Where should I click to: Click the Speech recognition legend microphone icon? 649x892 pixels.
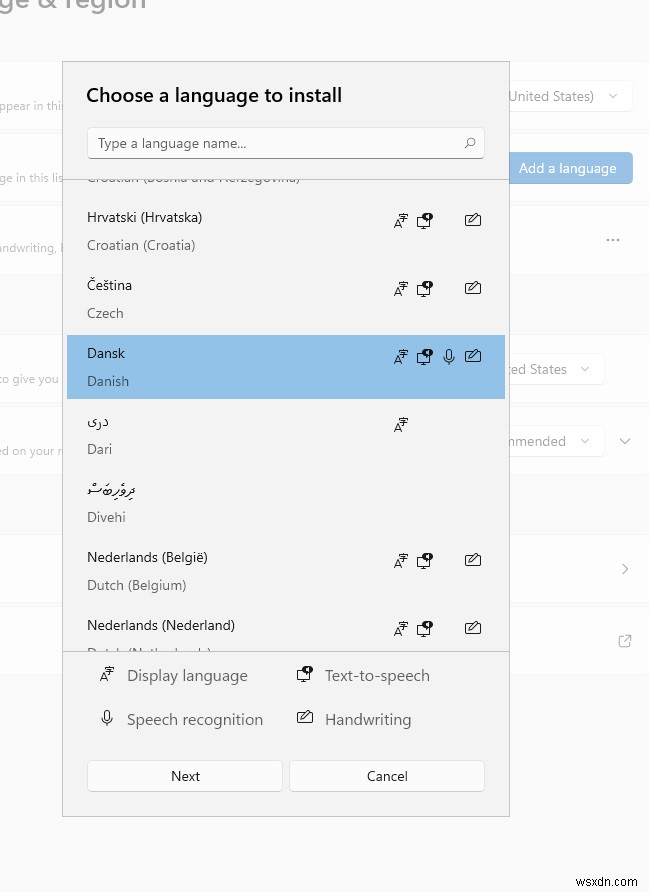[107, 719]
